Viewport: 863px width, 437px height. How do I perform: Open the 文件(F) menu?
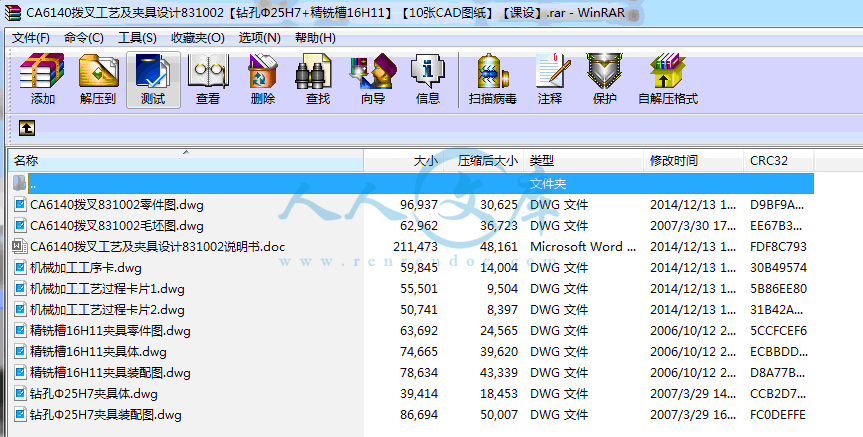tap(31, 38)
